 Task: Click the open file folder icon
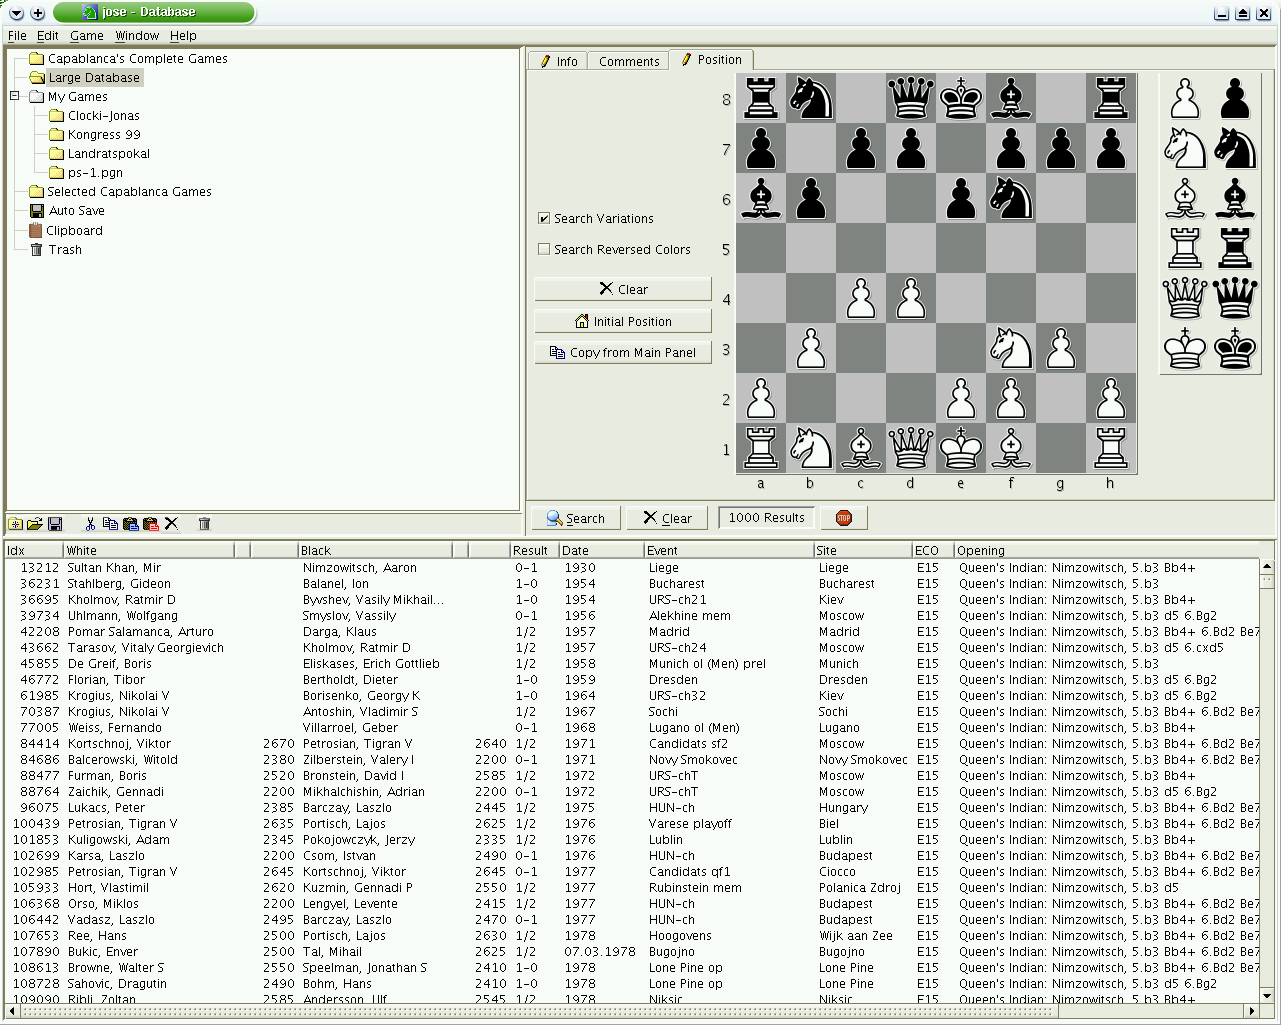click(35, 524)
